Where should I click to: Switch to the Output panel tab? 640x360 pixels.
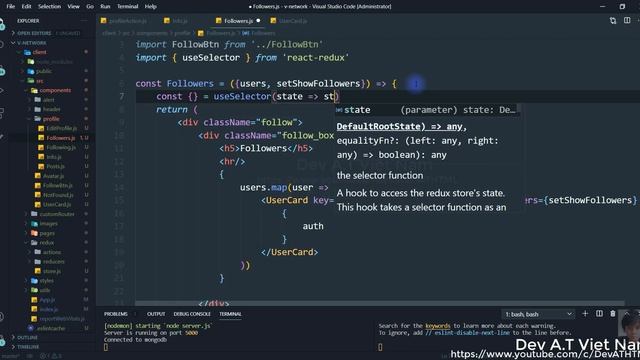click(x=156, y=314)
